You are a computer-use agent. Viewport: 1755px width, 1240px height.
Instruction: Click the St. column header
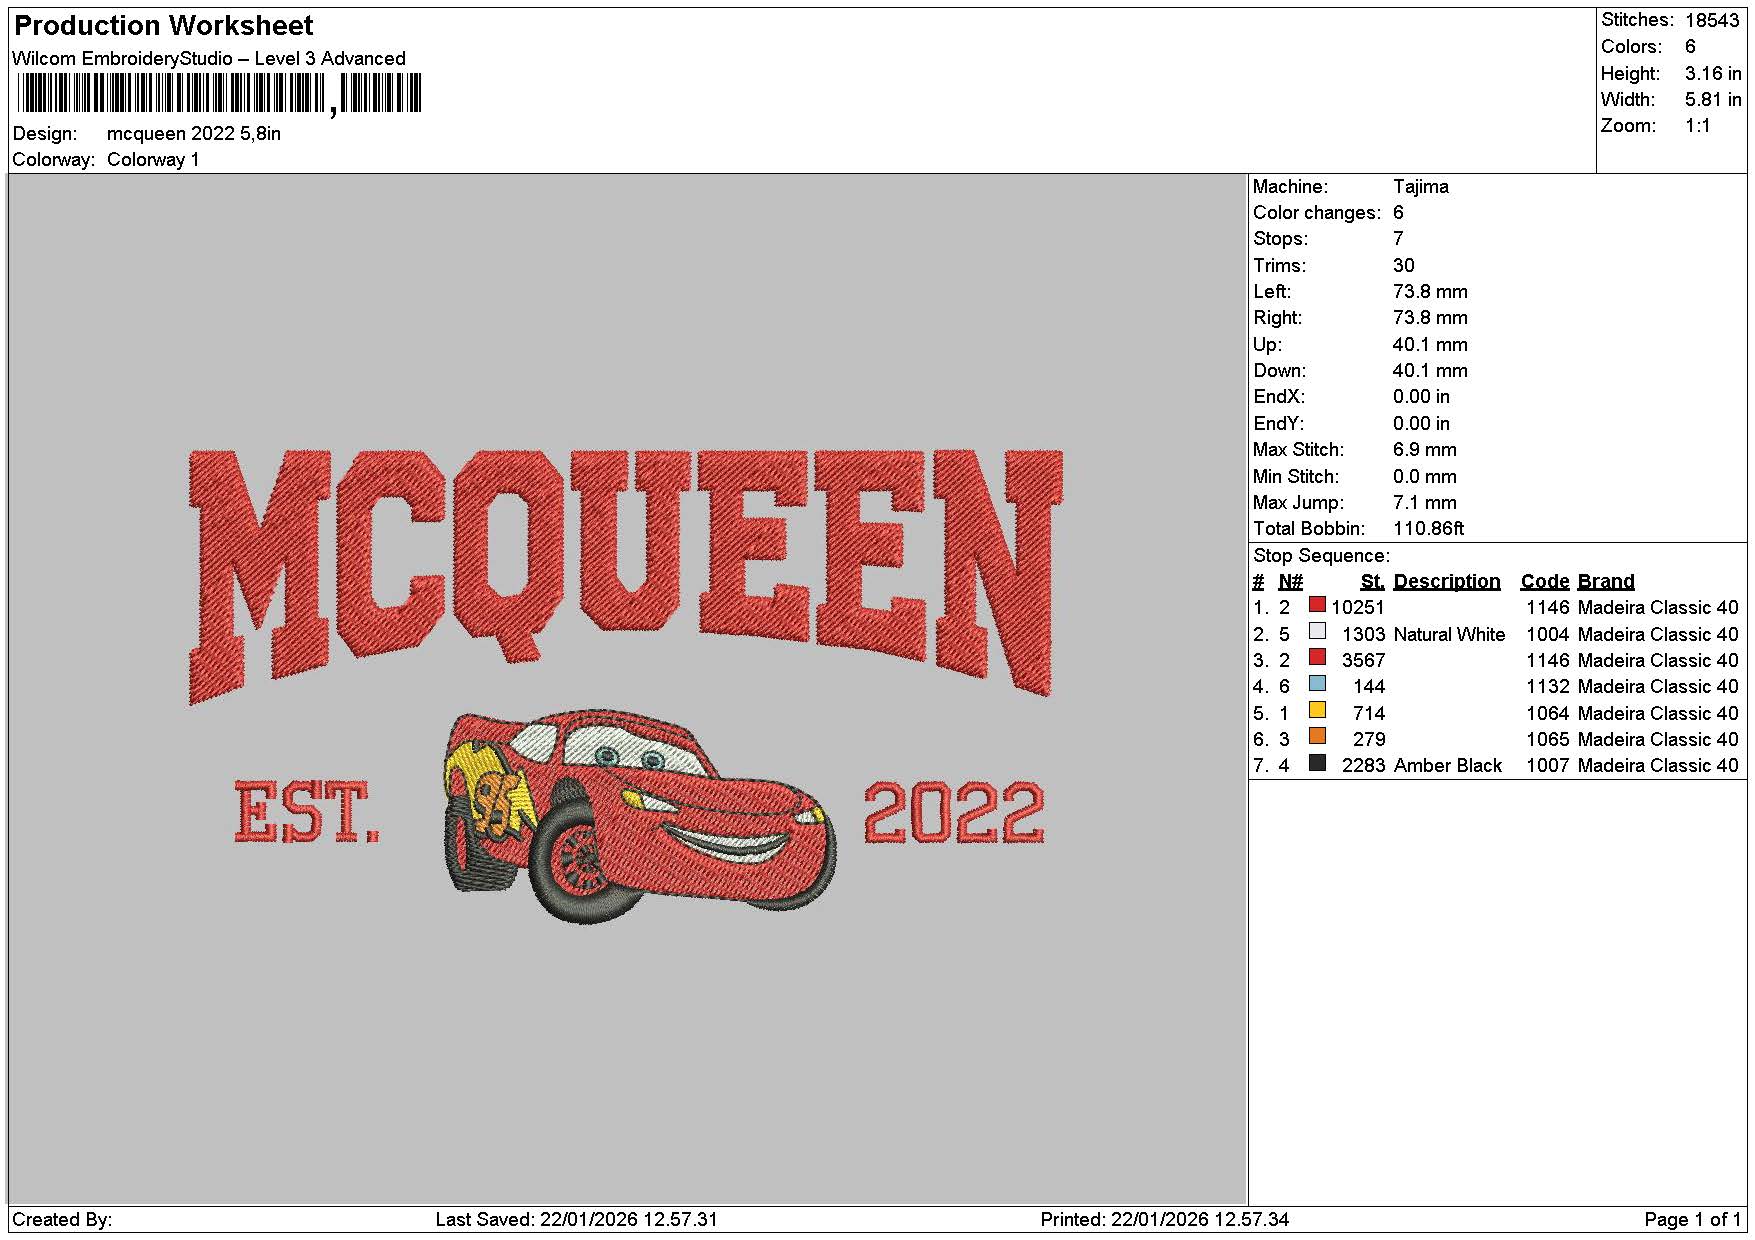coord(1372,582)
